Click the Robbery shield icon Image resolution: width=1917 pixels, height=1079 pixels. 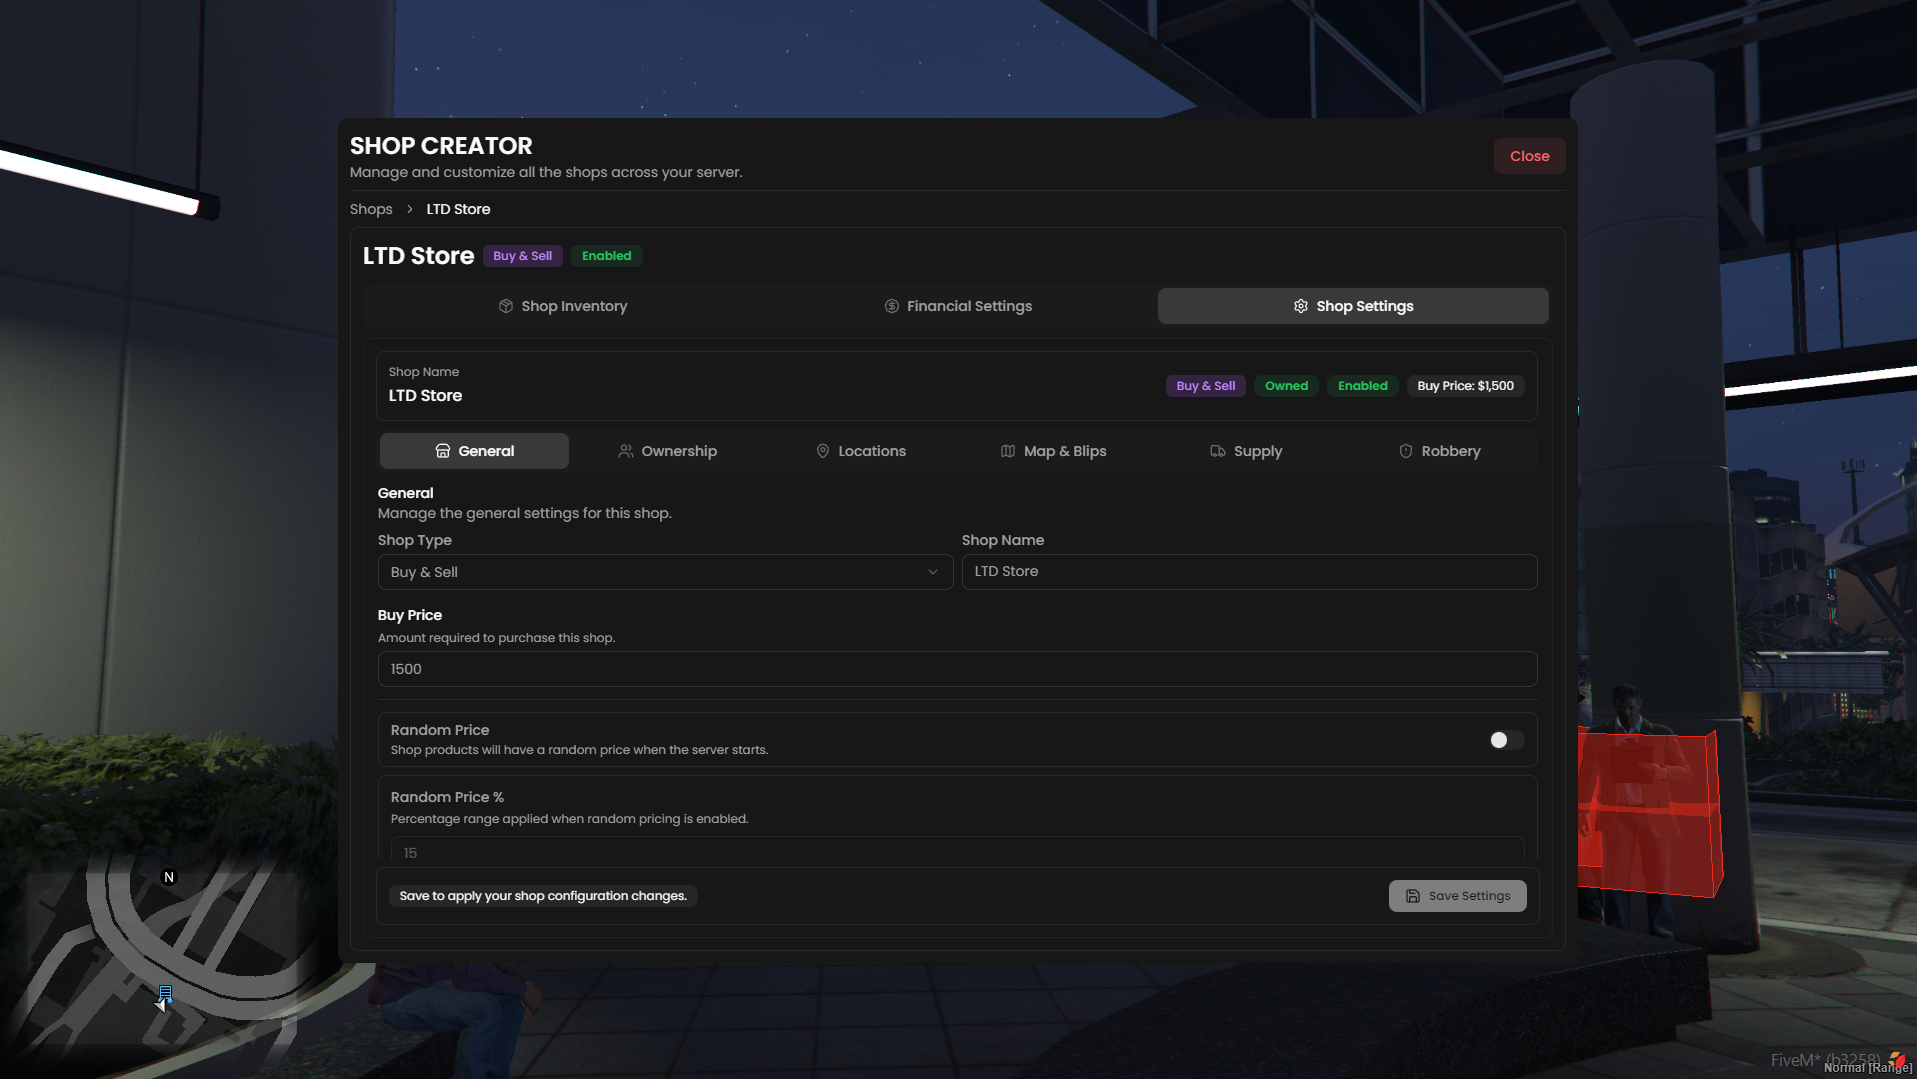point(1406,451)
